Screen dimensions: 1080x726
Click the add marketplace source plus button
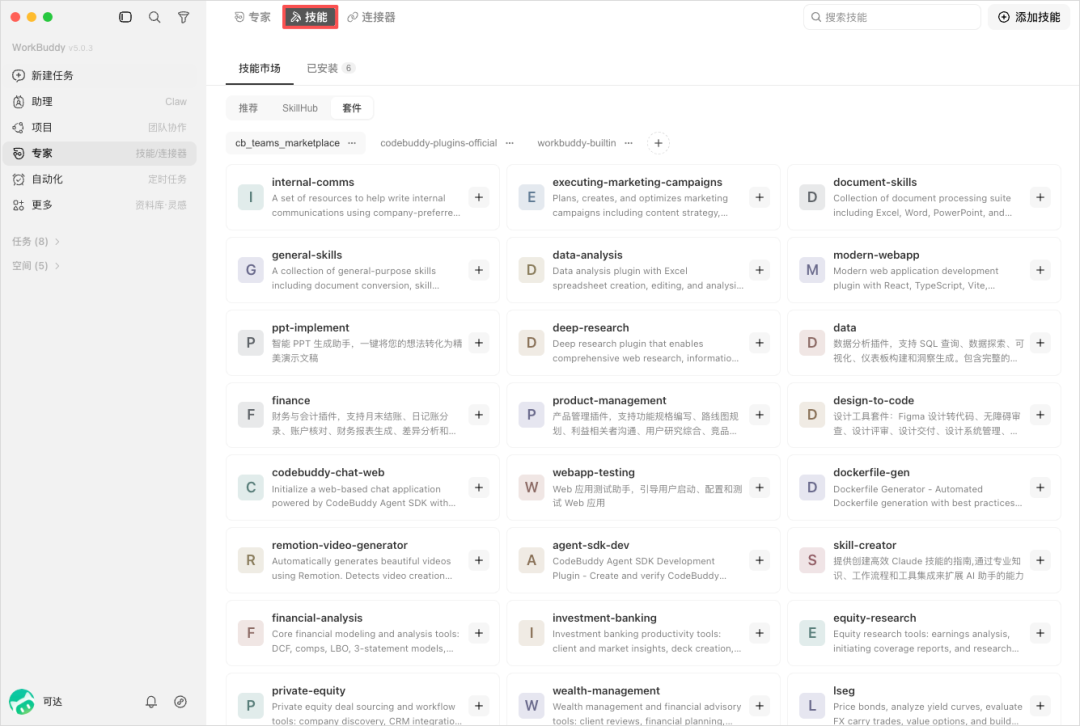tap(658, 143)
